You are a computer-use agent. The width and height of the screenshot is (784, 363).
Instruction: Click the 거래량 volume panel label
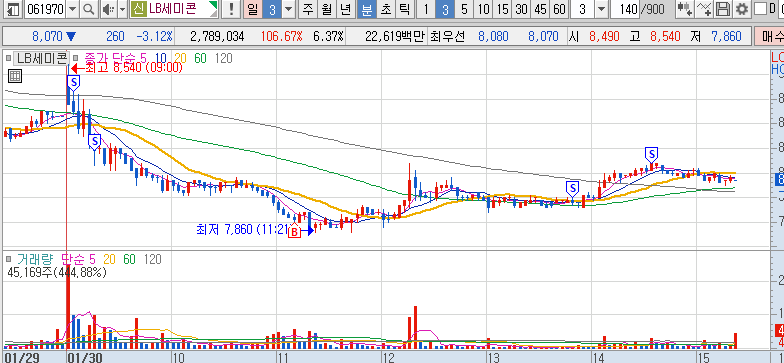[x=34, y=259]
